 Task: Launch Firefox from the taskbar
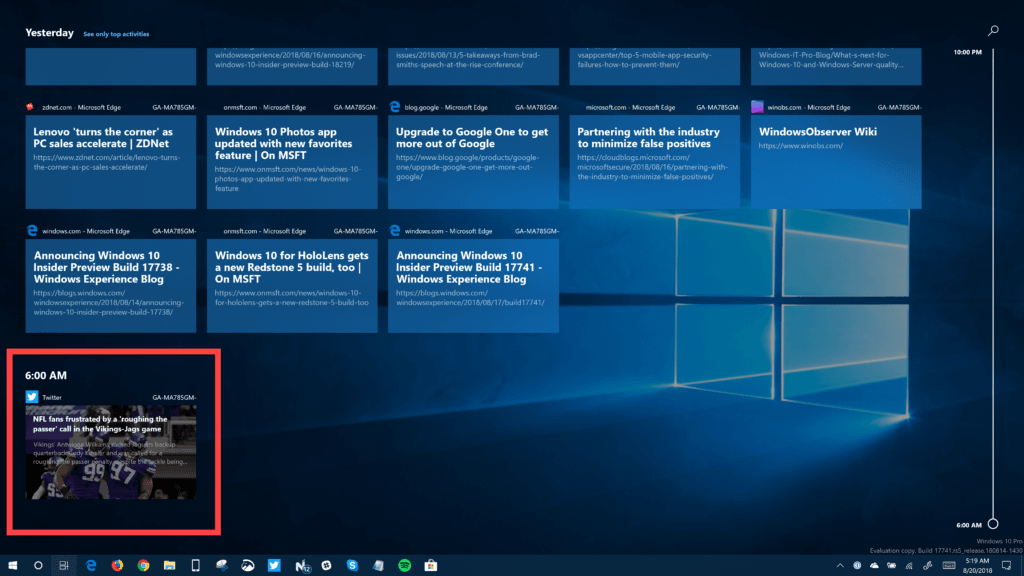click(116, 565)
